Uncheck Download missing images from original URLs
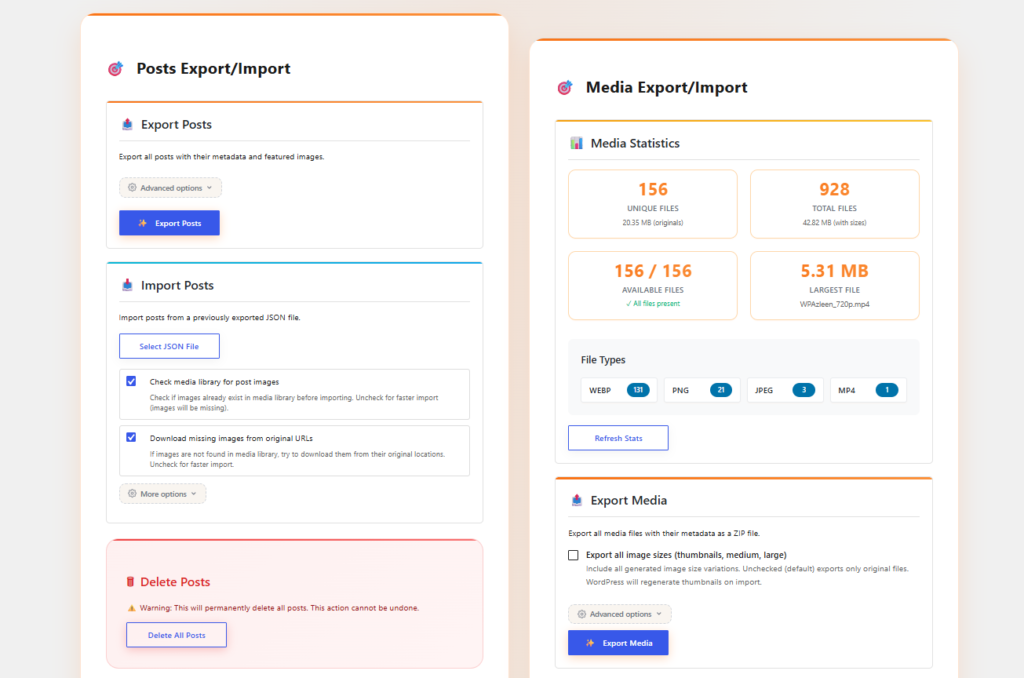 click(x=131, y=438)
